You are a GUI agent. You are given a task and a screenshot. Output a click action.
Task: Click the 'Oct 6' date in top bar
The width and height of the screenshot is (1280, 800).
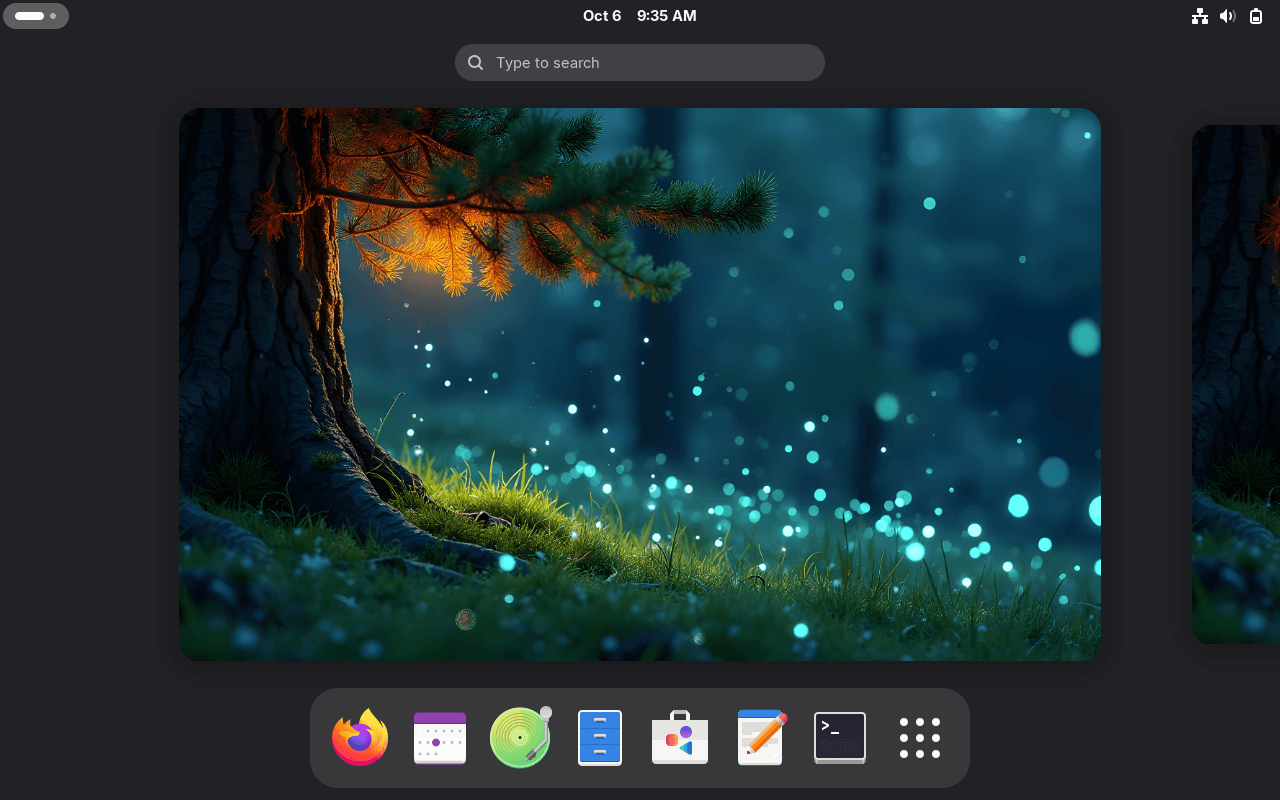(x=602, y=16)
